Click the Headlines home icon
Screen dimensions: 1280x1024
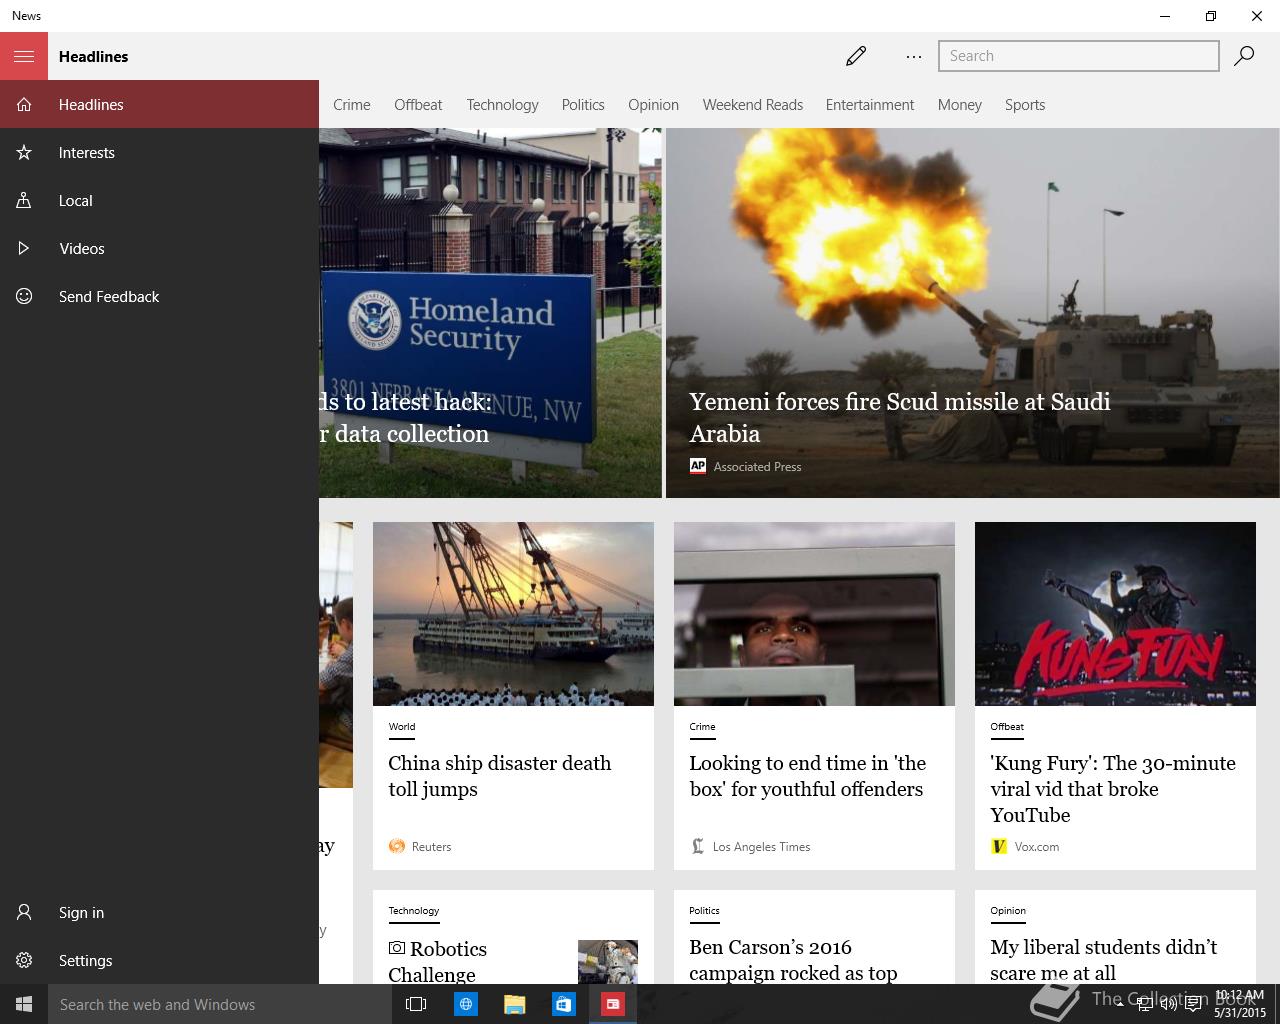[x=24, y=105]
